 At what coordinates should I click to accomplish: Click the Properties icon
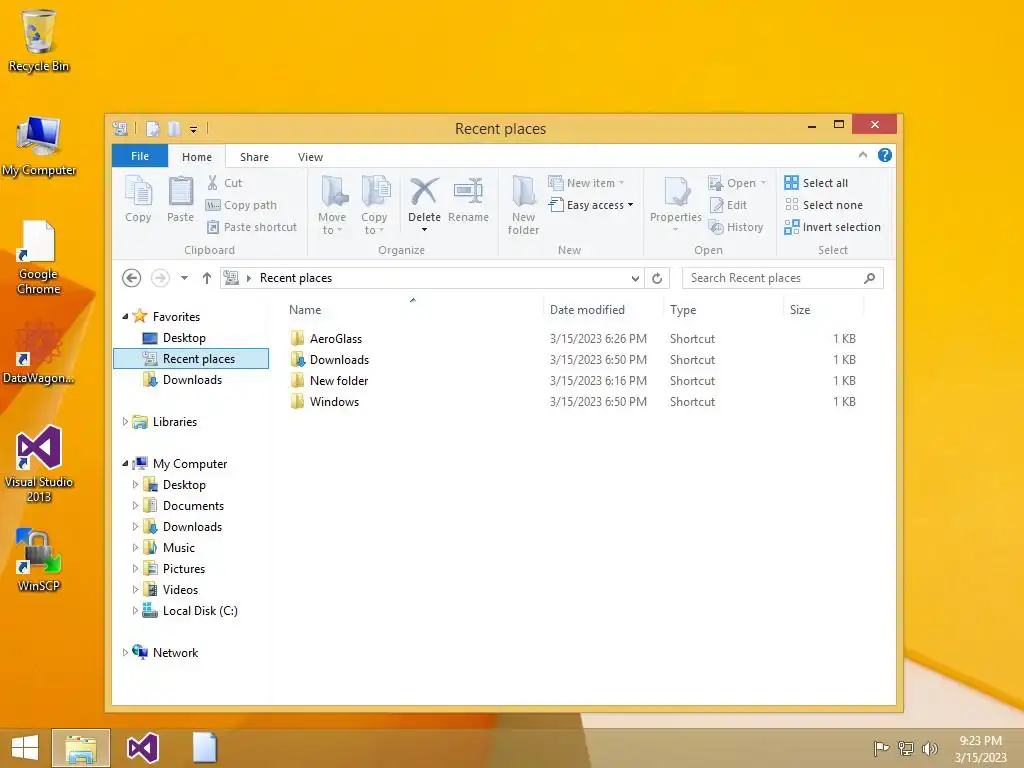pyautogui.click(x=675, y=192)
